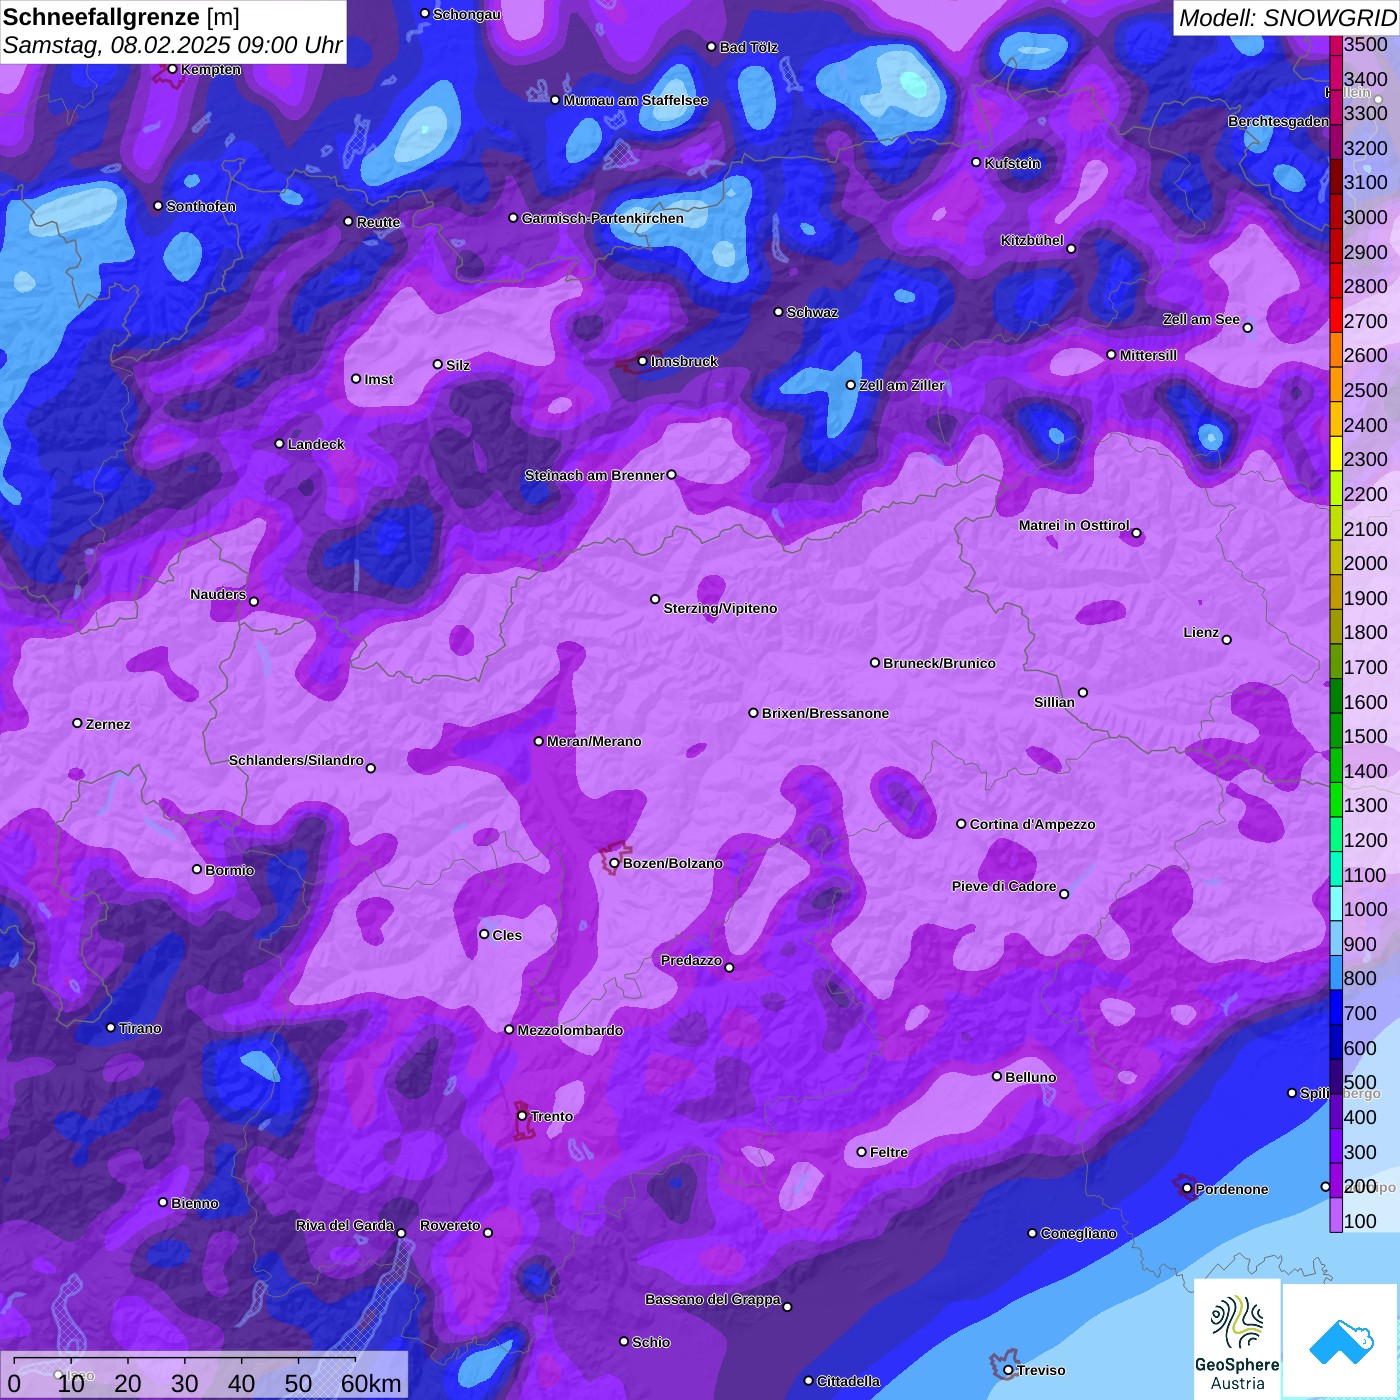
Task: Click the Sillian label
Action: [1054, 702]
